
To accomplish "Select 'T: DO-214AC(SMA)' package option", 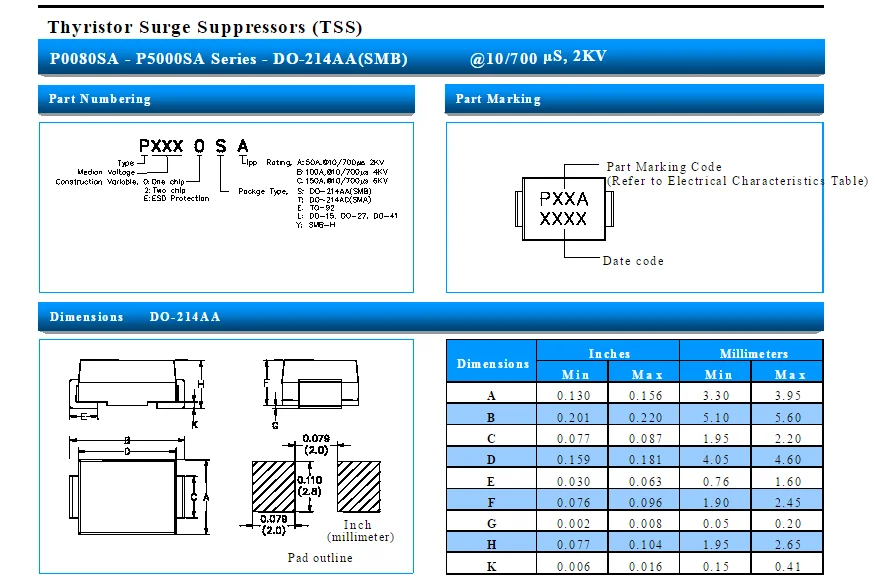I will 334,199.
